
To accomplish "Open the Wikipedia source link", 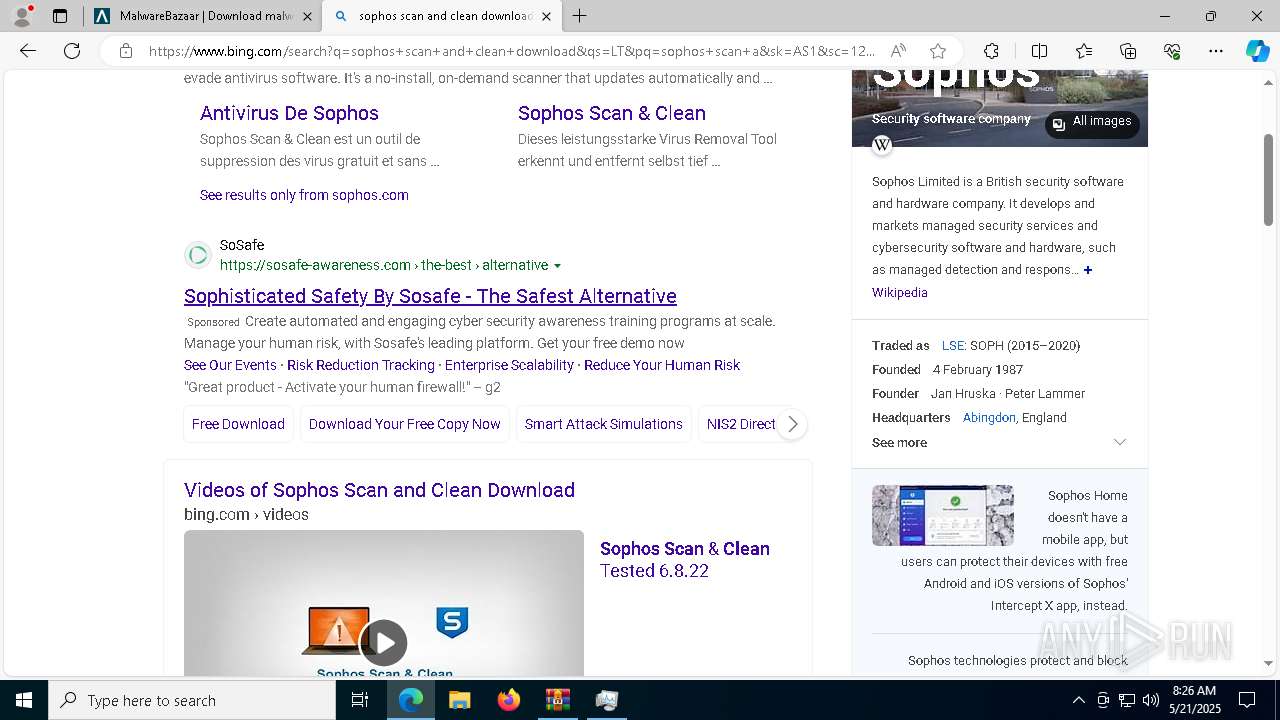I will tap(900, 293).
